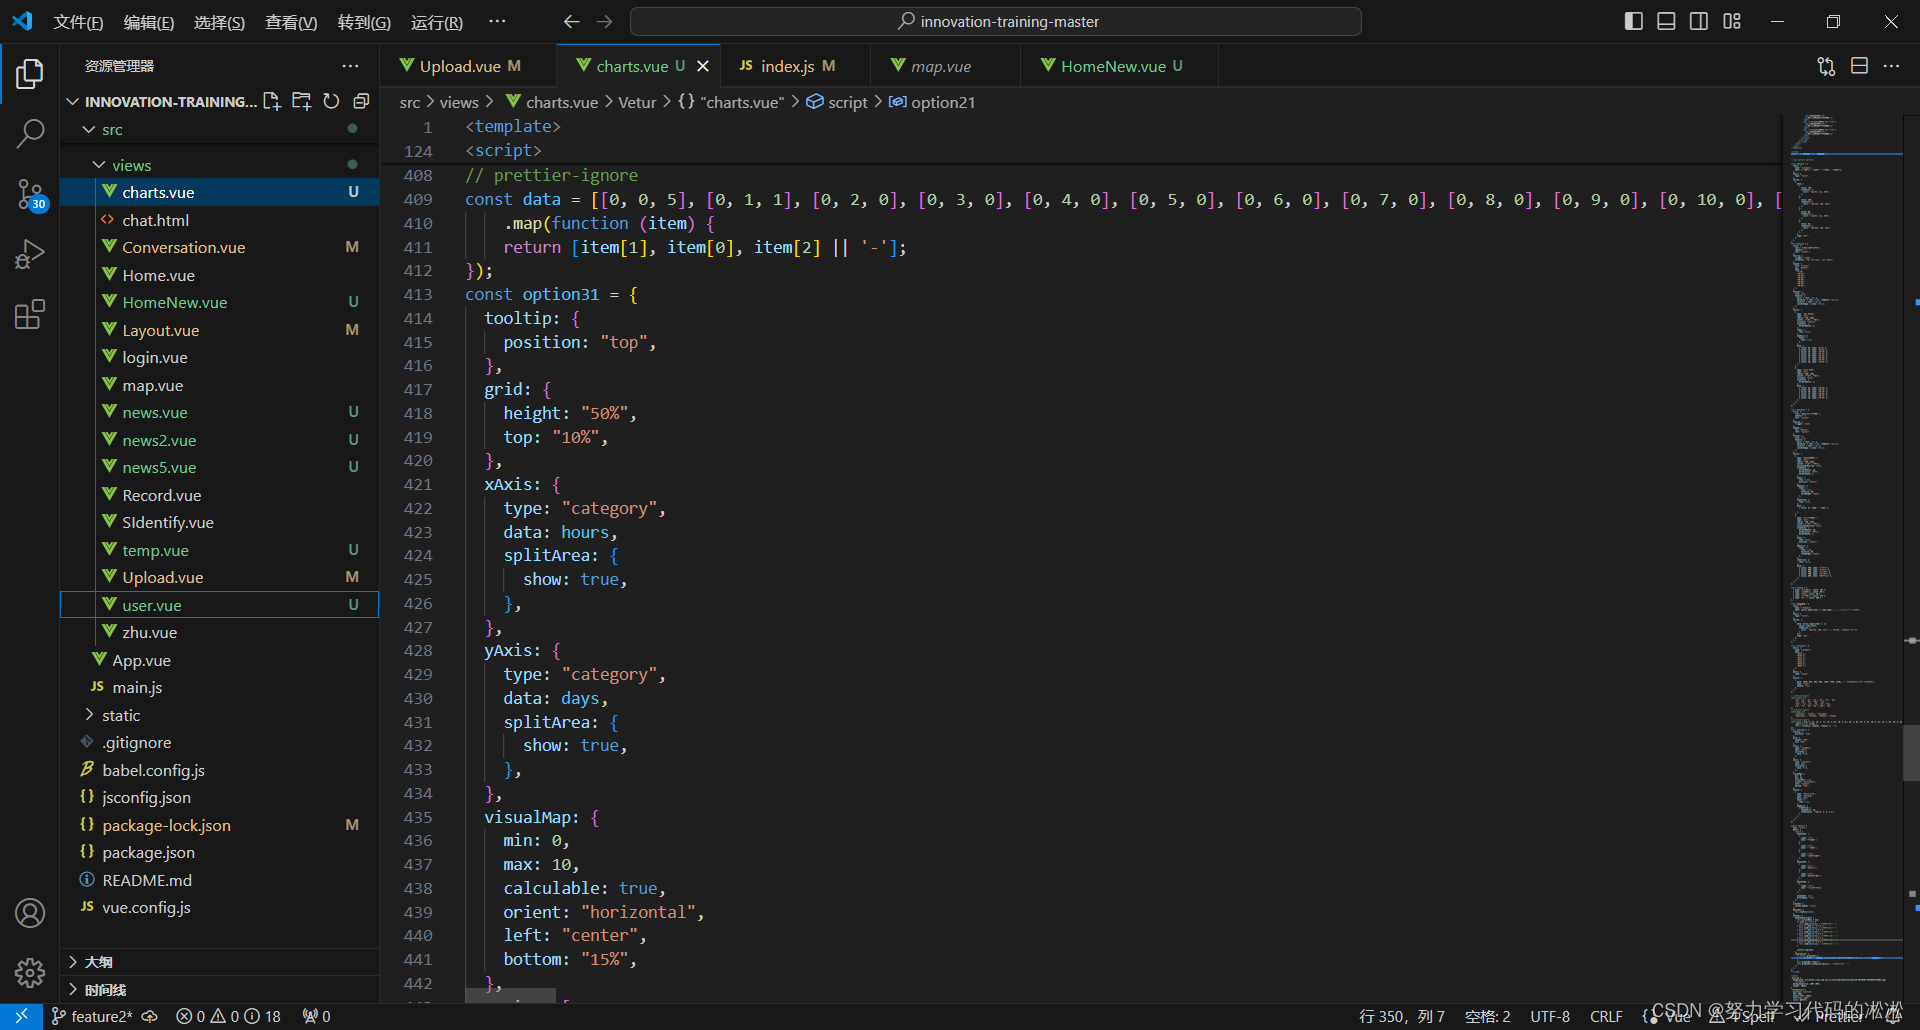
Task: Open the 查看(V) menu
Action: (291, 22)
